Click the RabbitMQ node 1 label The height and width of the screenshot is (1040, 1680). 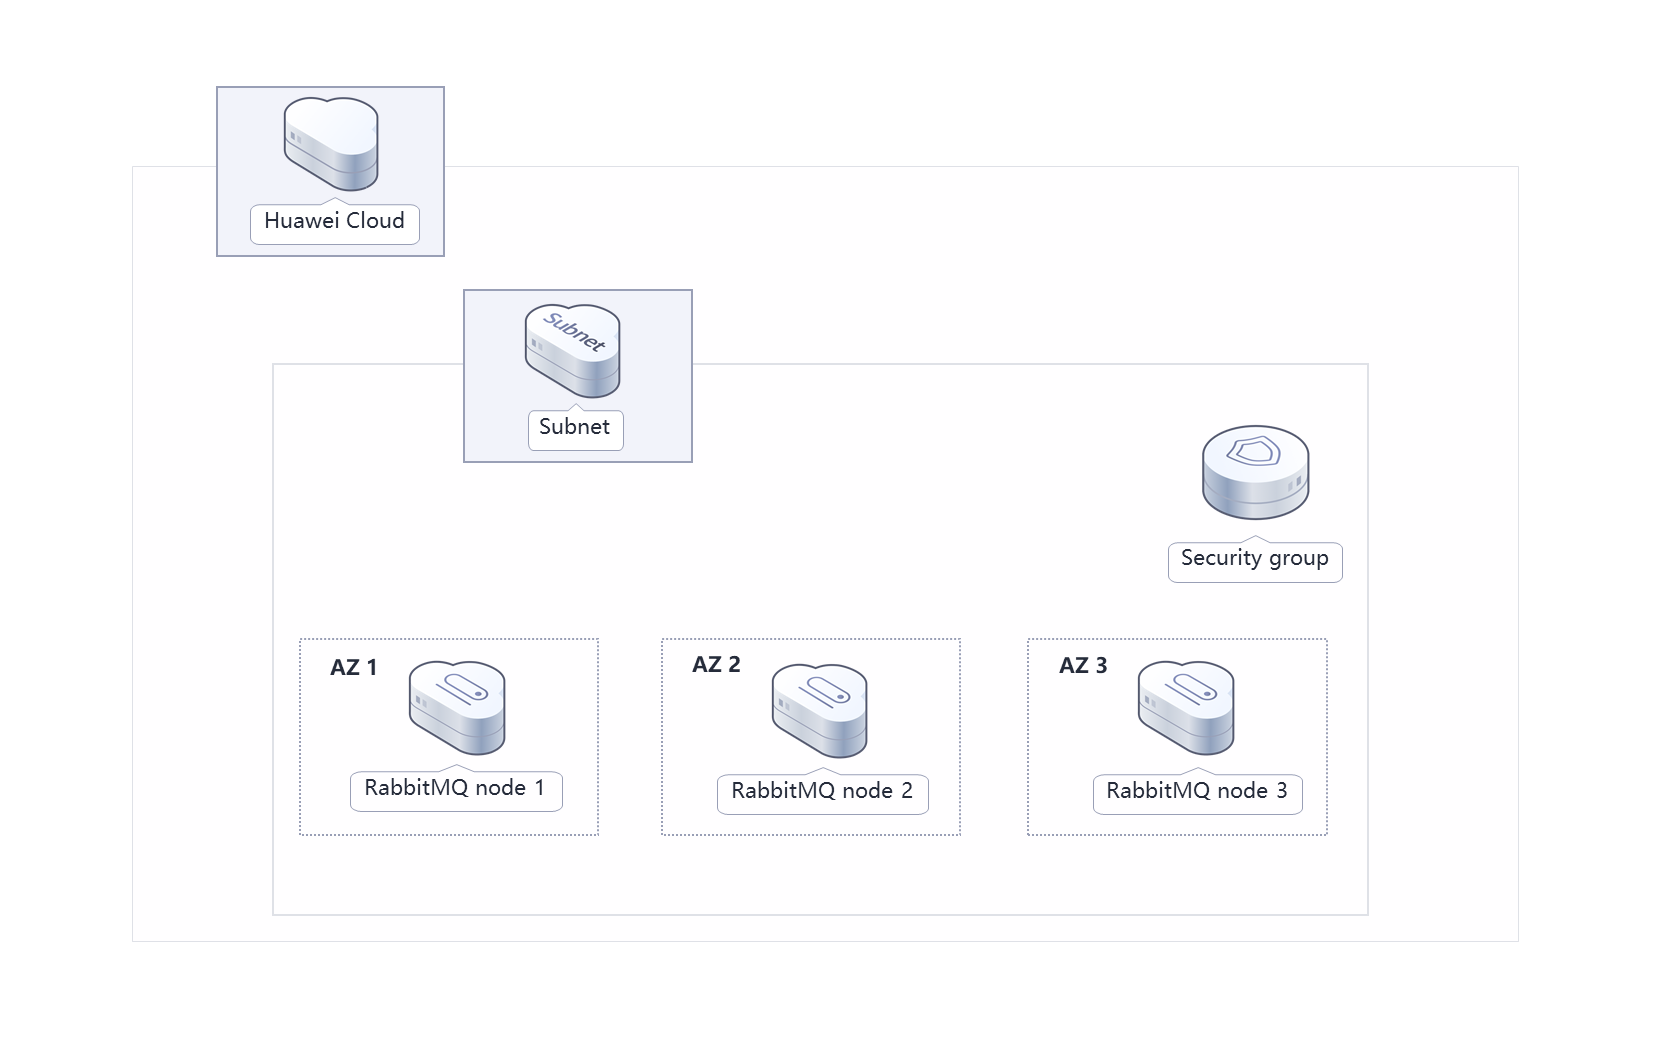pyautogui.click(x=456, y=790)
